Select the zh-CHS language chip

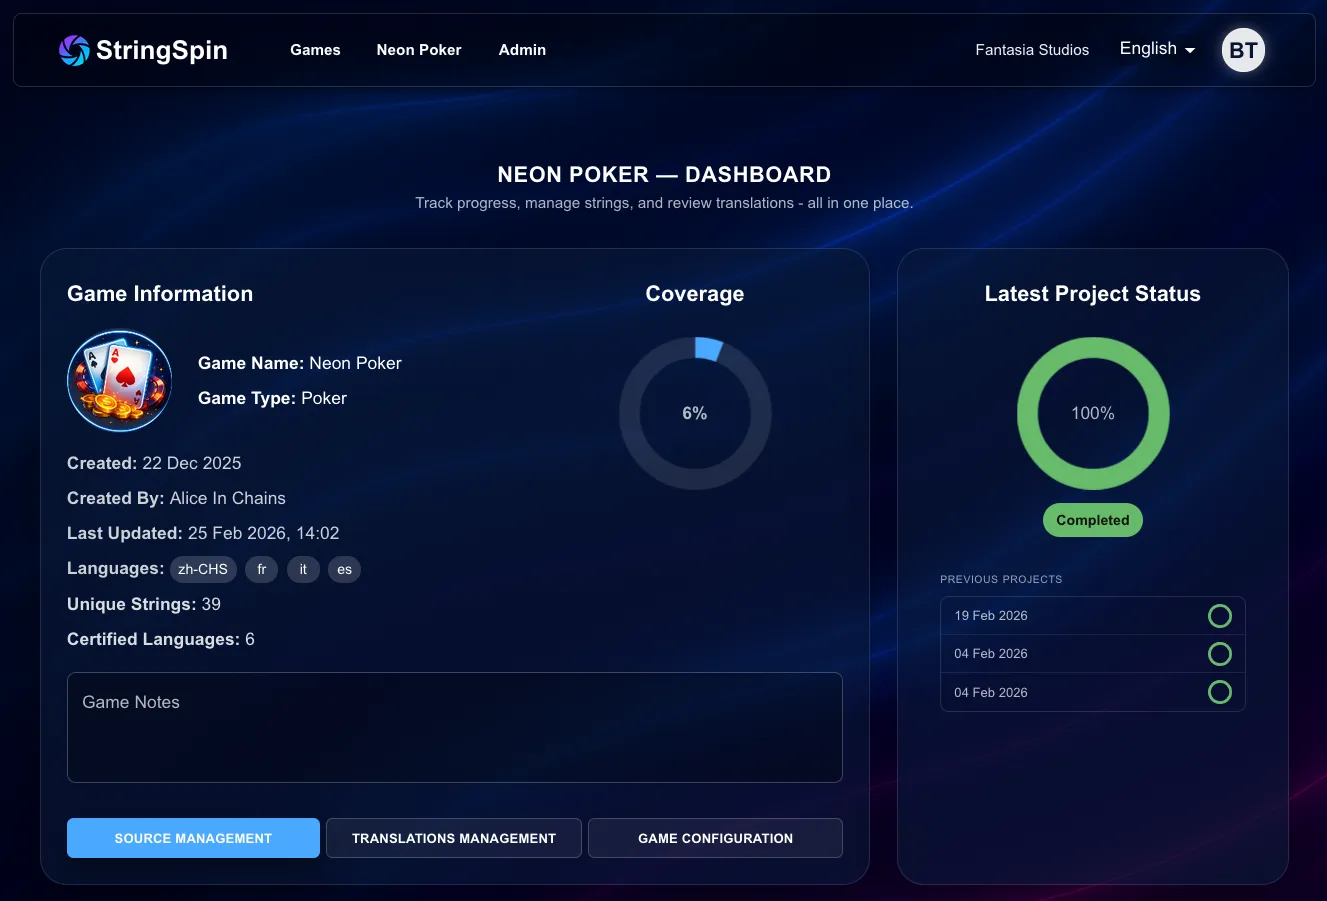(203, 569)
